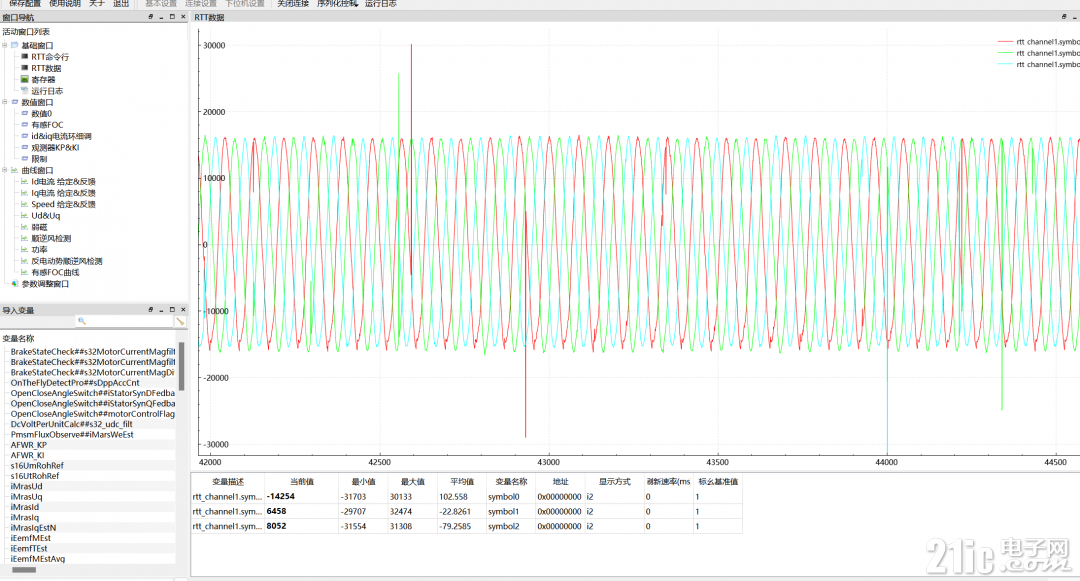Click the chart icon for Iq电流 给定&反馈
Screen dimensions: 1080x581
pos(25,193)
